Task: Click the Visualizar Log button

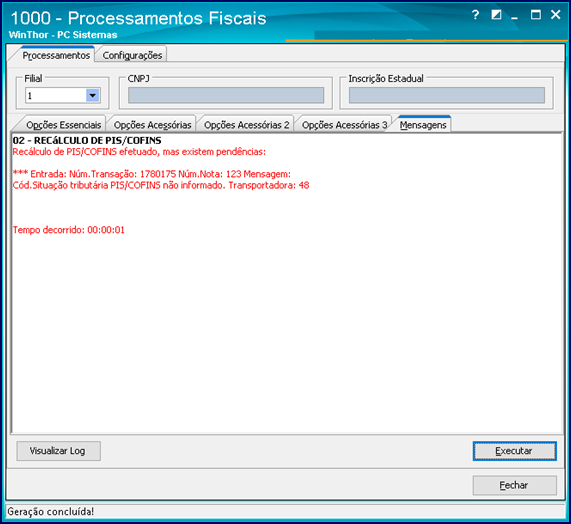Action: pyautogui.click(x=58, y=451)
